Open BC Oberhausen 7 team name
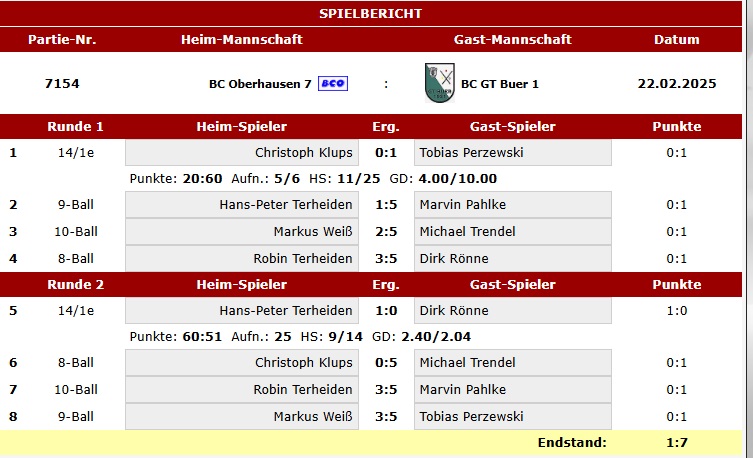753x458 pixels. [x=260, y=84]
